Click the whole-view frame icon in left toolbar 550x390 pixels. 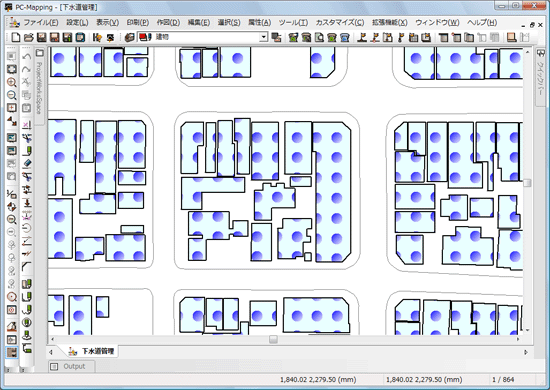point(12,69)
